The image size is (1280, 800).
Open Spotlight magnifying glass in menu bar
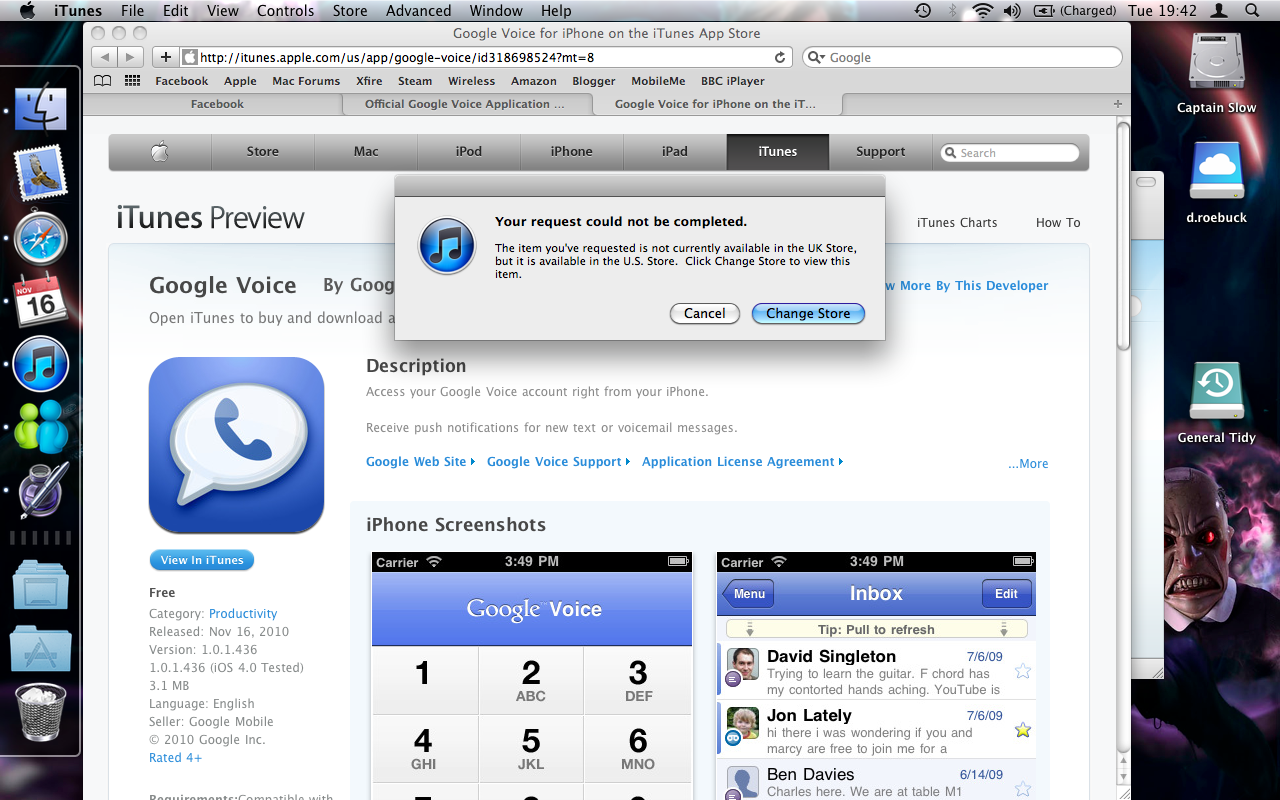tap(1253, 11)
